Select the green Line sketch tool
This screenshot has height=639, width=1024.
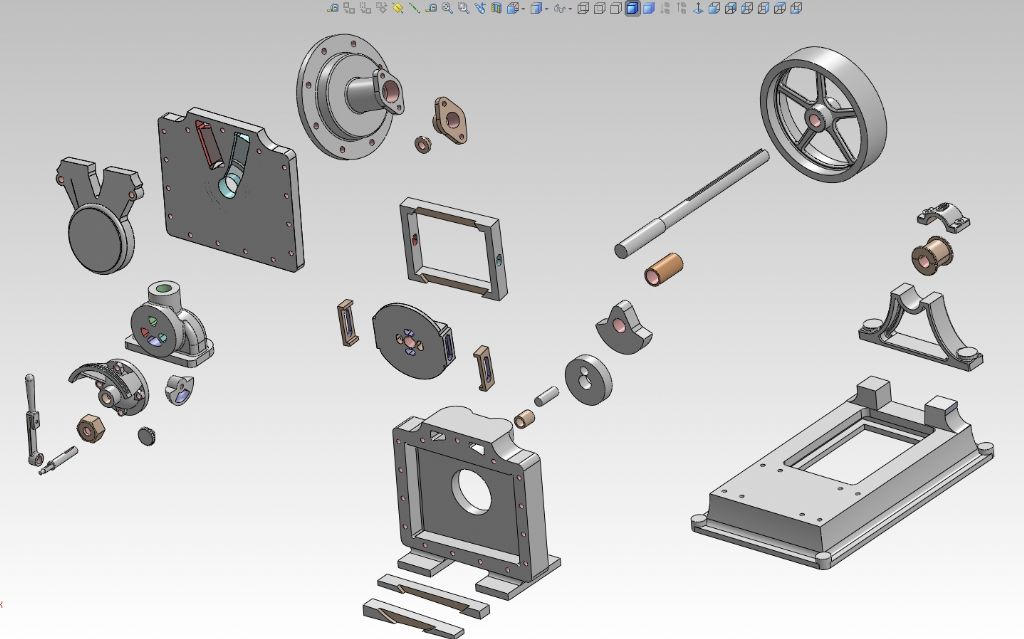pyautogui.click(x=414, y=8)
